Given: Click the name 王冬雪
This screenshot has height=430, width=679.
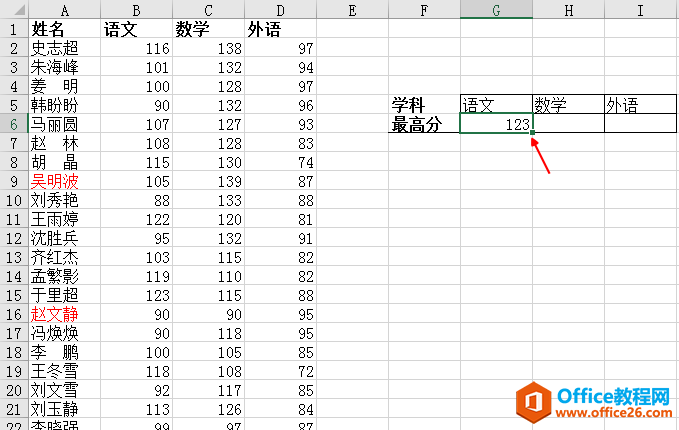Looking at the screenshot, I should coord(54,371).
